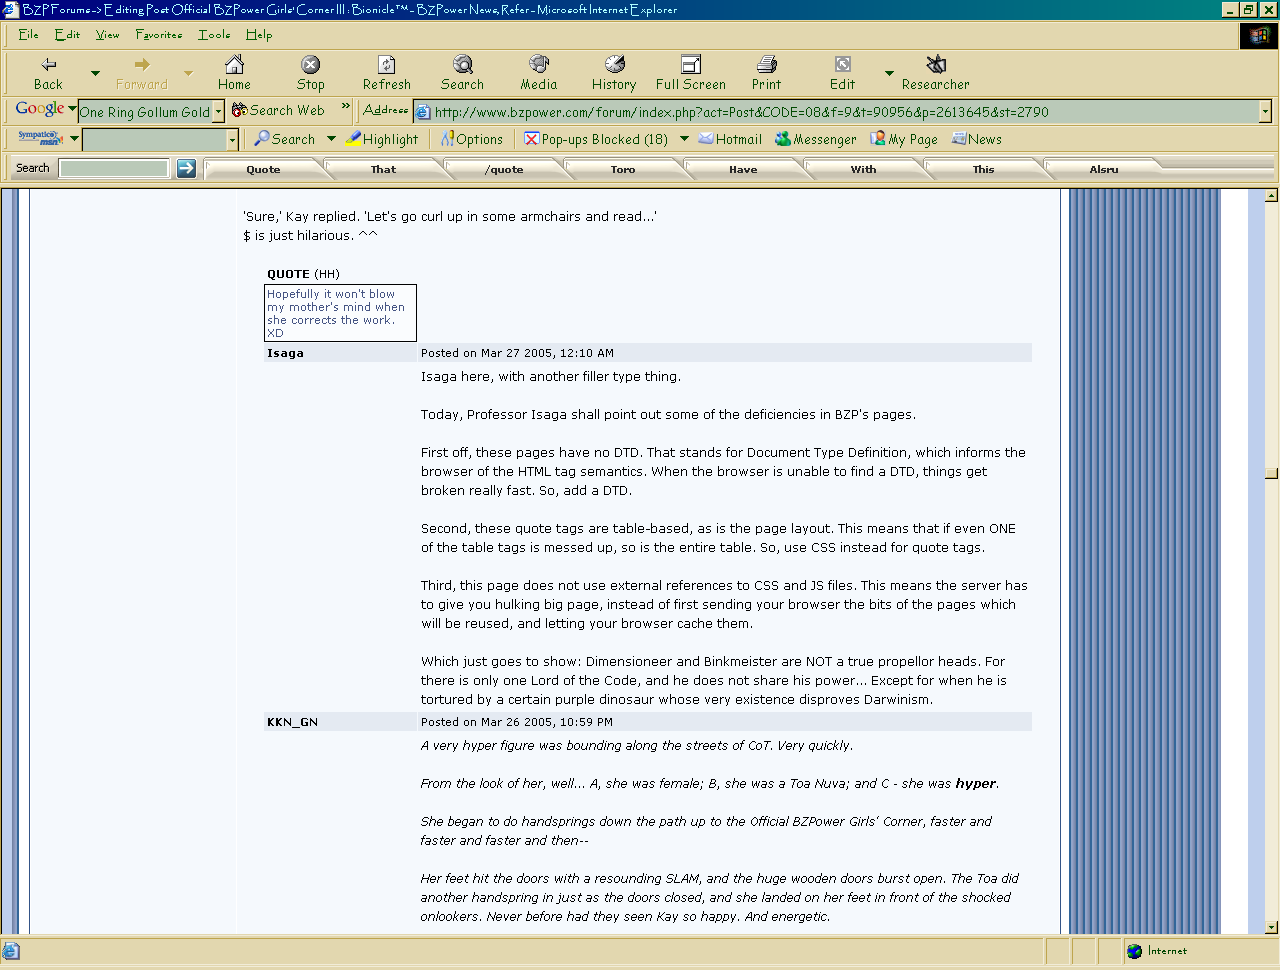Open the Favorites menu
Image resolution: width=1280 pixels, height=970 pixels.
159,34
